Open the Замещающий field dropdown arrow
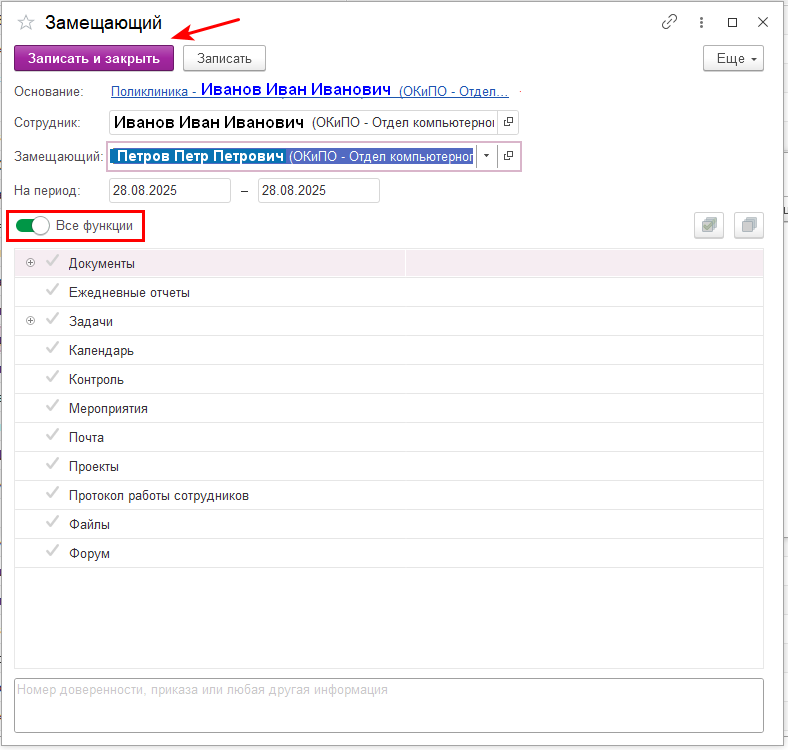788x750 pixels. [x=486, y=156]
